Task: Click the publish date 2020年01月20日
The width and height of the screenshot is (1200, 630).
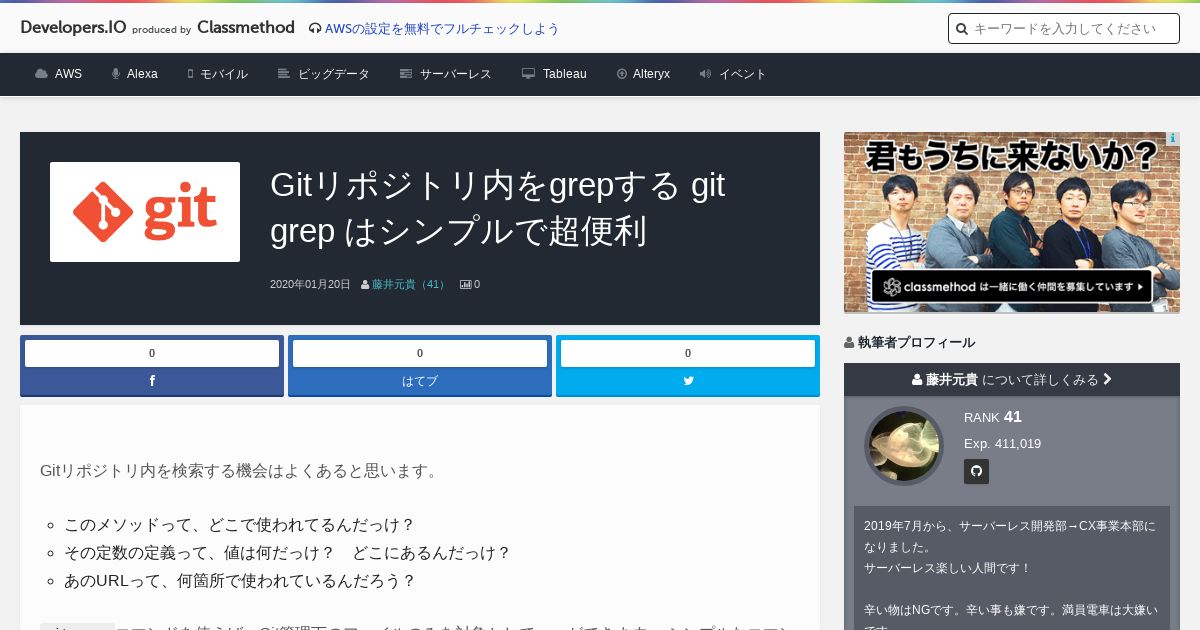Action: click(x=310, y=284)
